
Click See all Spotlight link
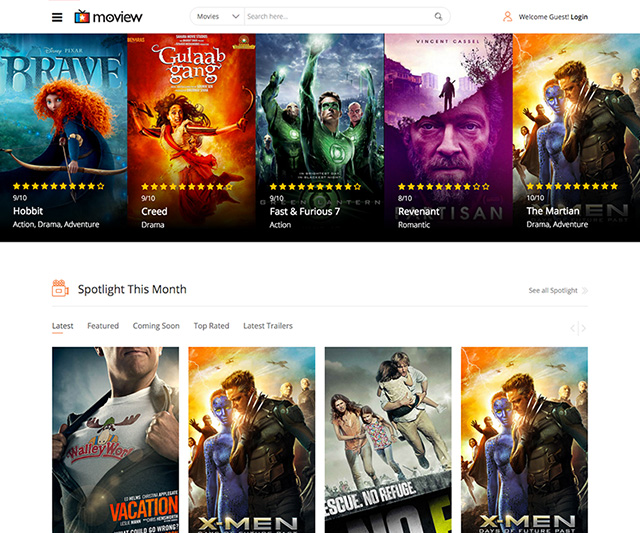click(553, 291)
